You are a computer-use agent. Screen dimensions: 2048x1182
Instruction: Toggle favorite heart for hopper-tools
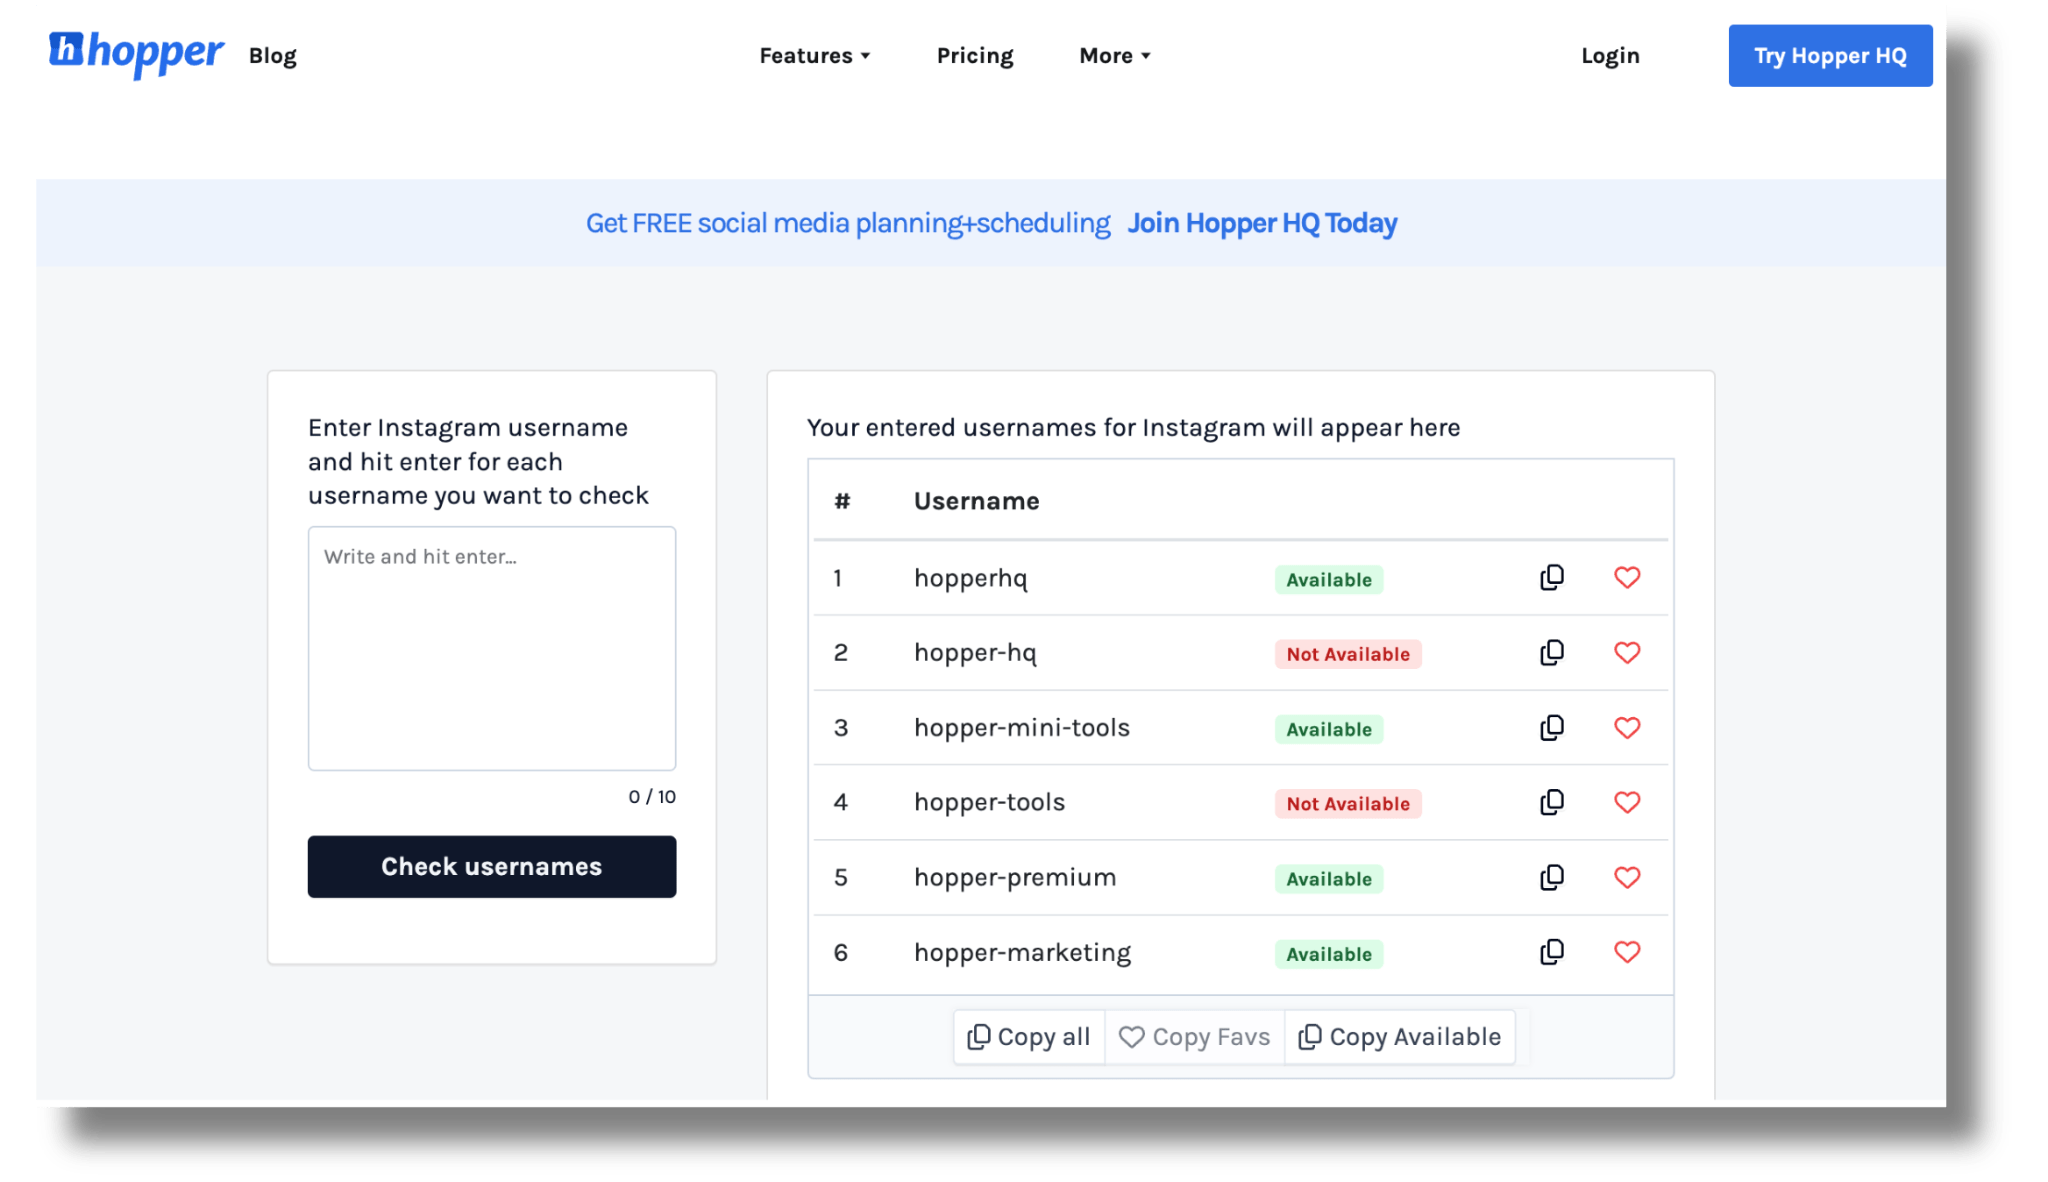coord(1627,803)
